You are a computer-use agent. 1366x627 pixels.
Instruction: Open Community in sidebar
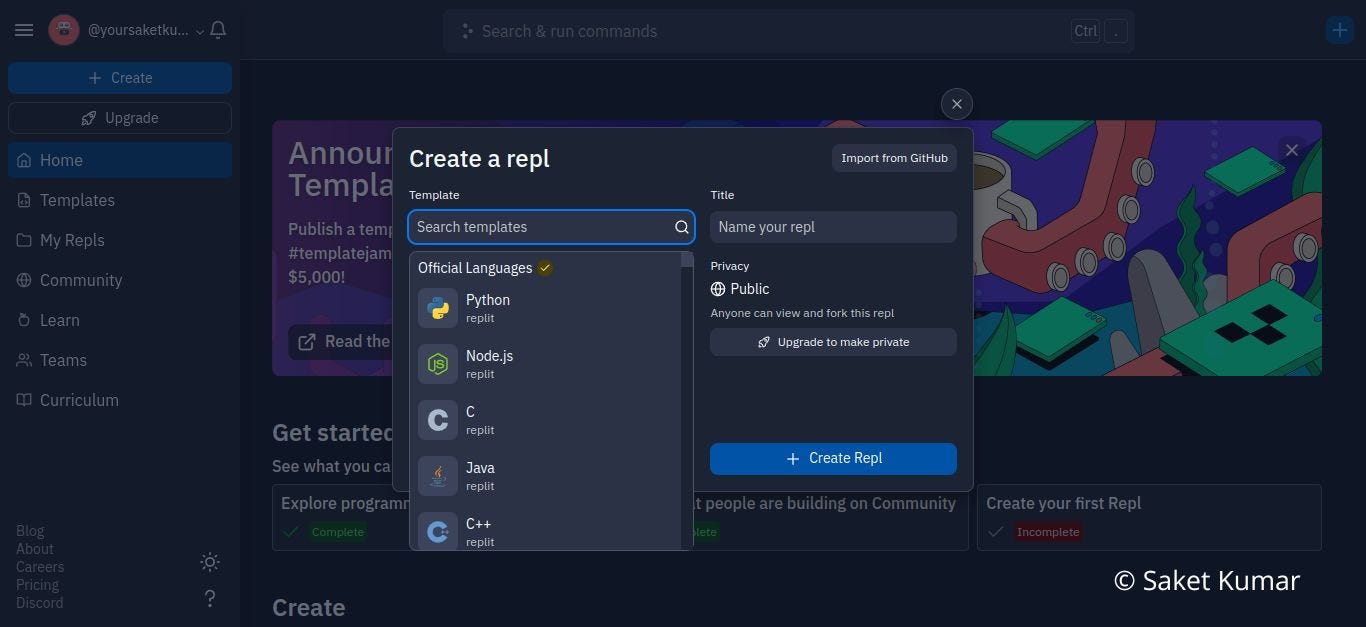(x=120, y=280)
